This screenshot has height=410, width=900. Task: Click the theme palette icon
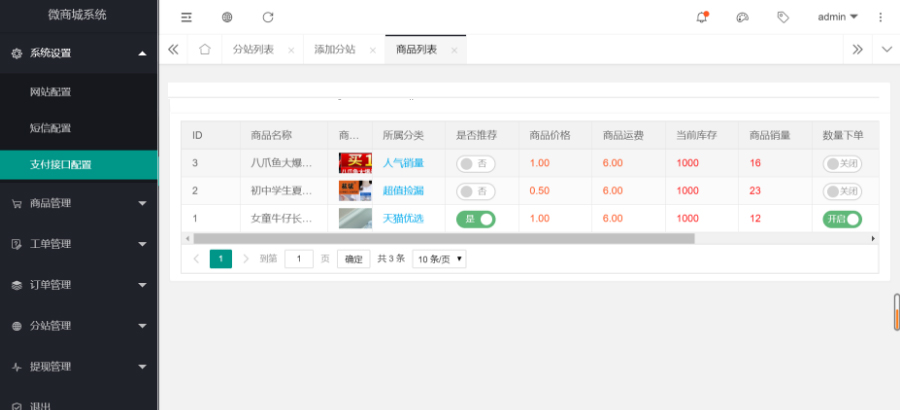(x=742, y=17)
